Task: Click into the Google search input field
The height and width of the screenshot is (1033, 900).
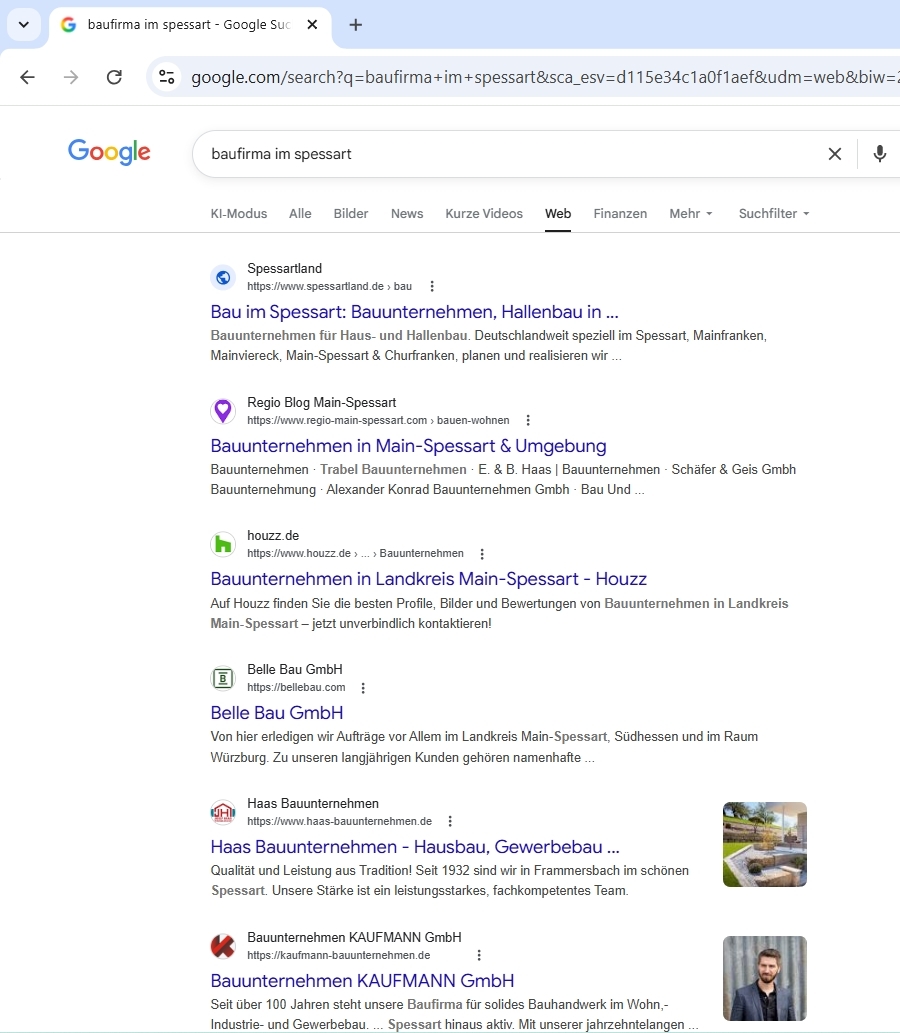Action: click(x=500, y=154)
